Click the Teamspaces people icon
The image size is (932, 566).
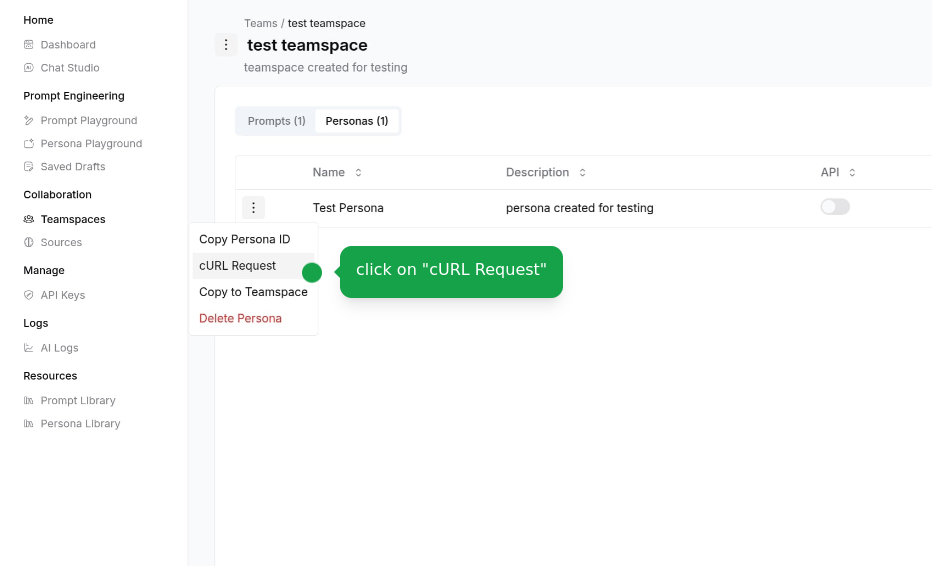pos(29,219)
